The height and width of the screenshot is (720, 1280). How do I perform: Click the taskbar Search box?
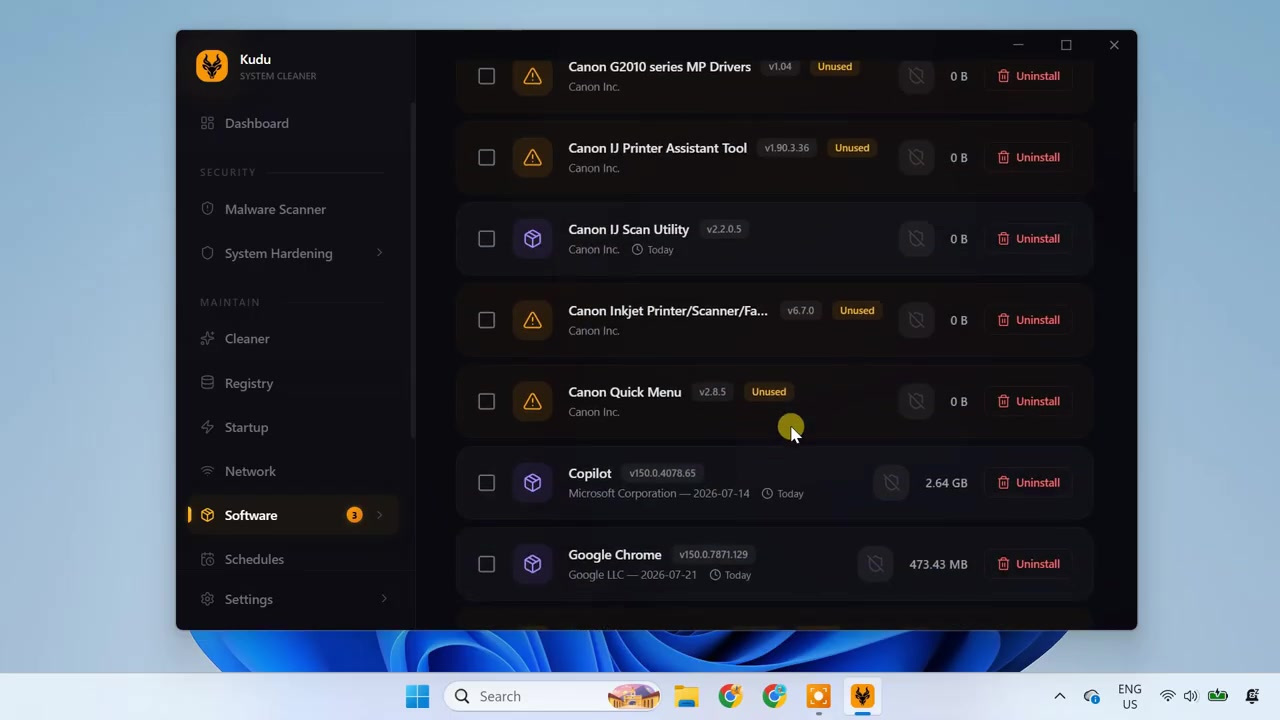(x=553, y=696)
